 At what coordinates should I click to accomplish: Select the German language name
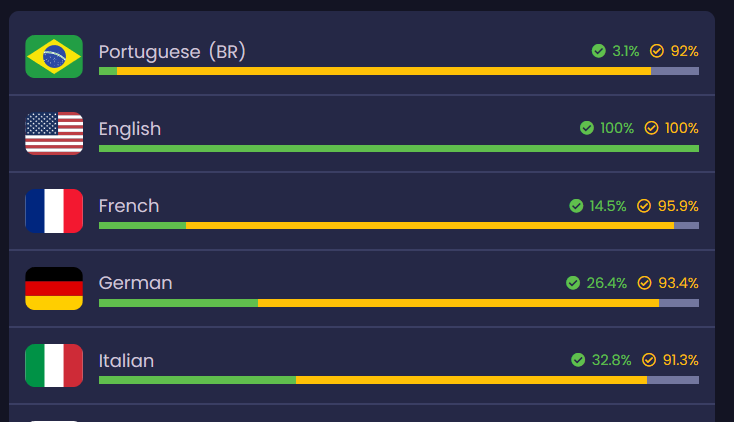pos(135,283)
